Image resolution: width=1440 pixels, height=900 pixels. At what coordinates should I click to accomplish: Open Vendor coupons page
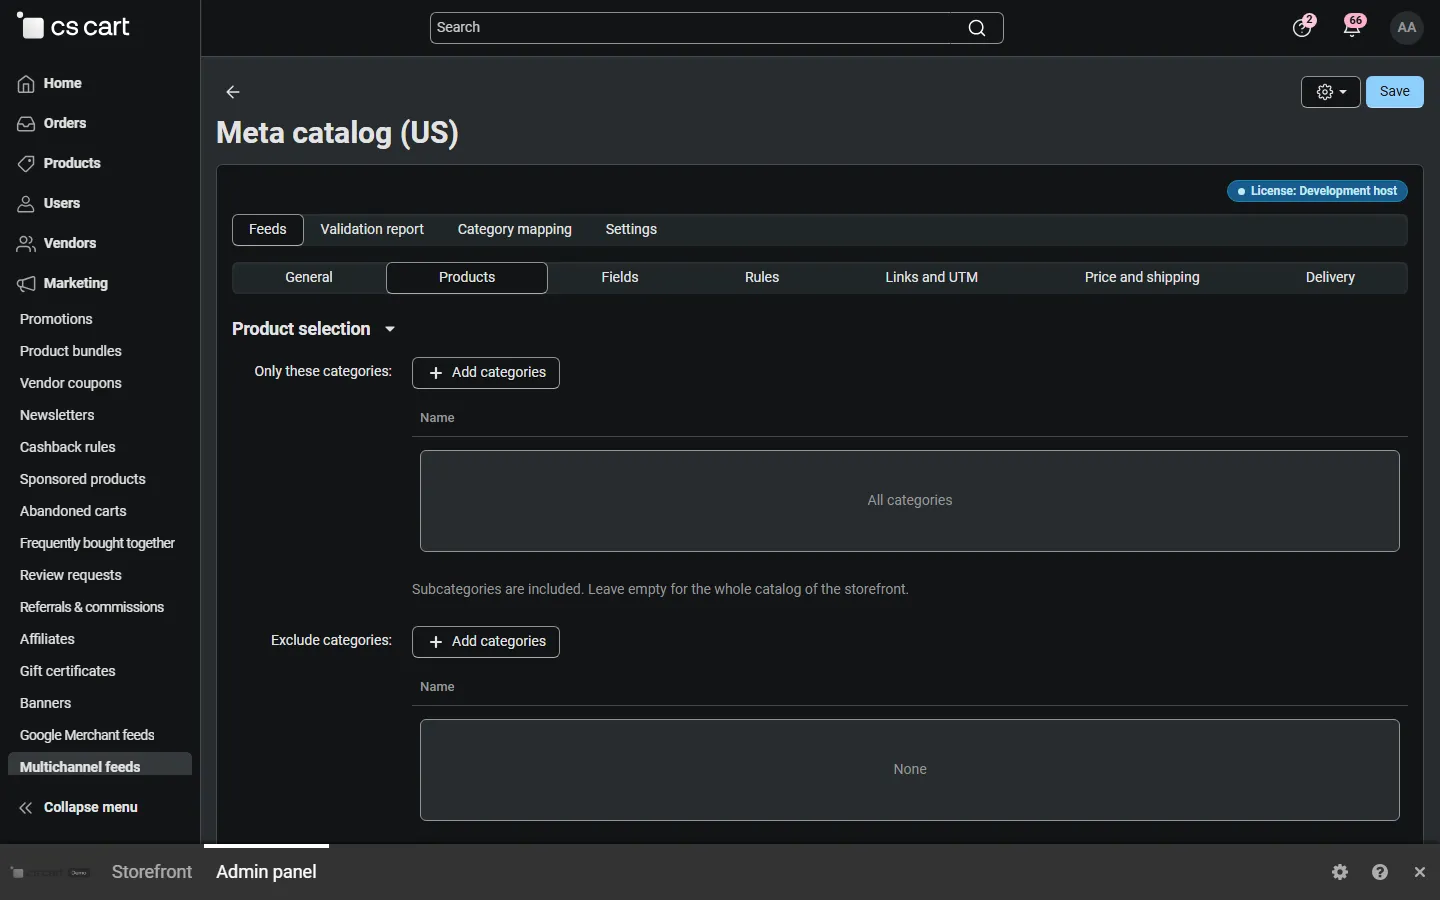pyautogui.click(x=71, y=384)
